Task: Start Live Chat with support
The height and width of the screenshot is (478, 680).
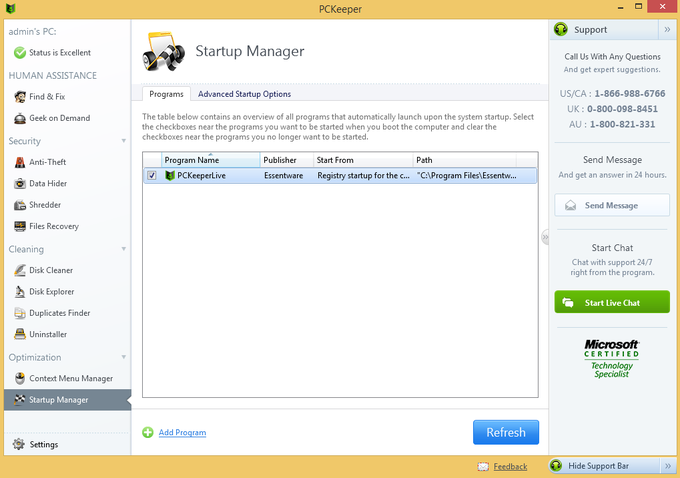Action: click(612, 302)
